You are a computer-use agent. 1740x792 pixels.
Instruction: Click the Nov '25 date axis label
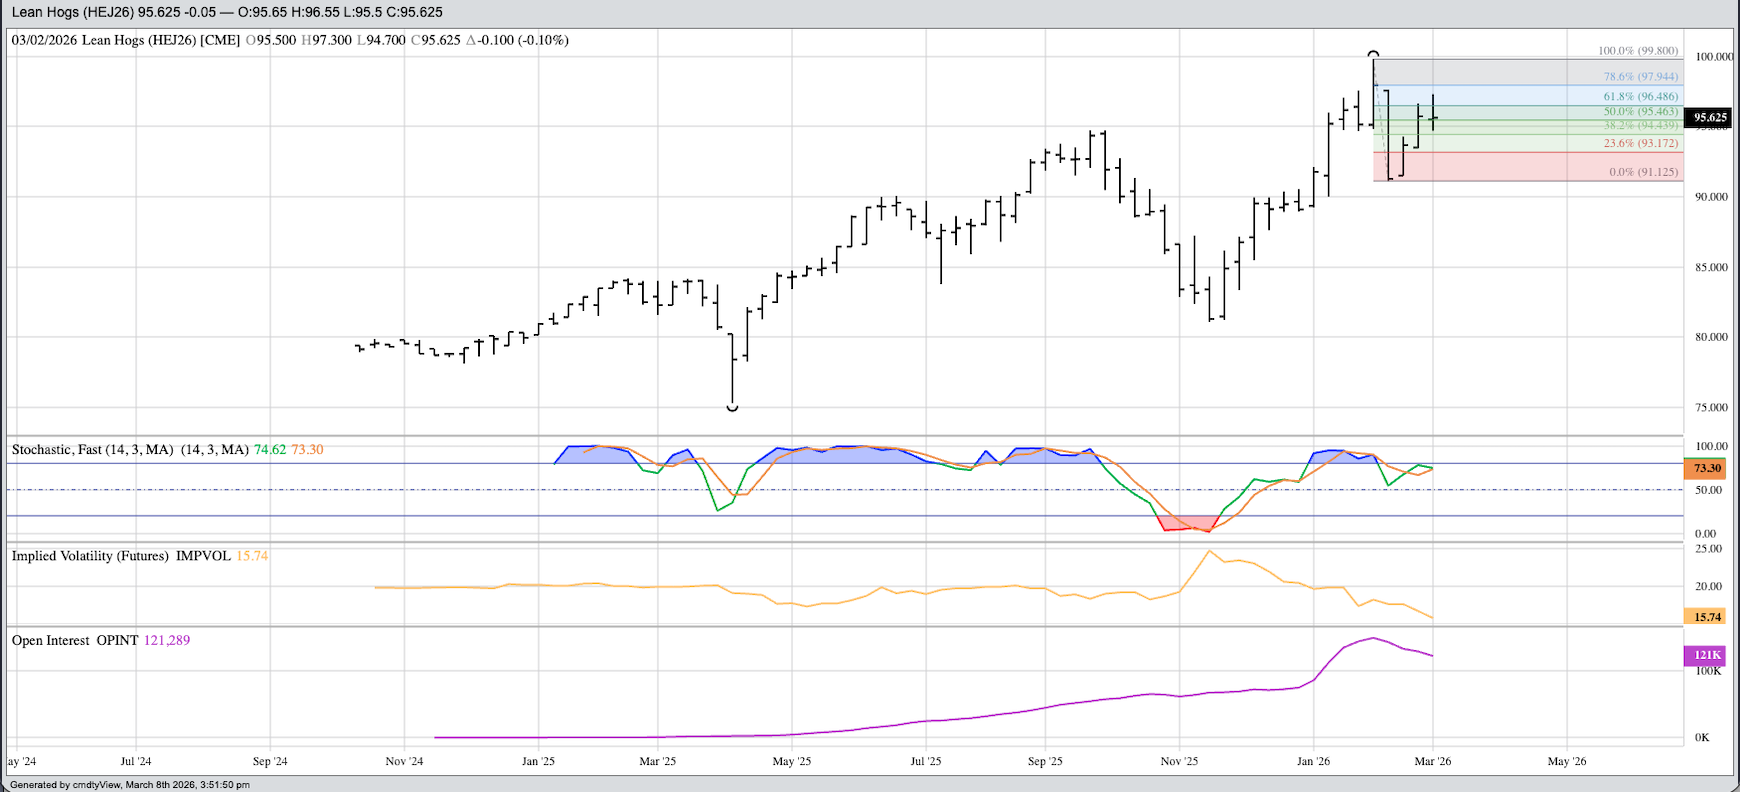(1179, 761)
